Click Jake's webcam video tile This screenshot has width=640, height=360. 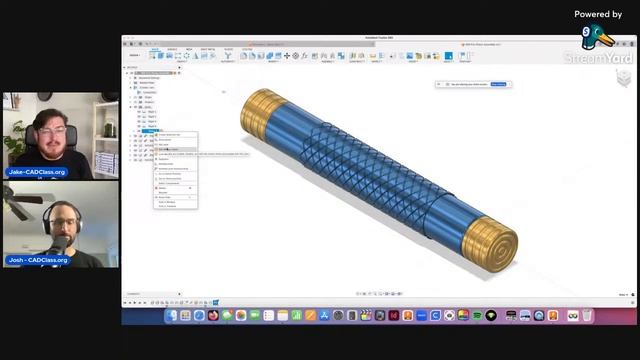(61, 136)
